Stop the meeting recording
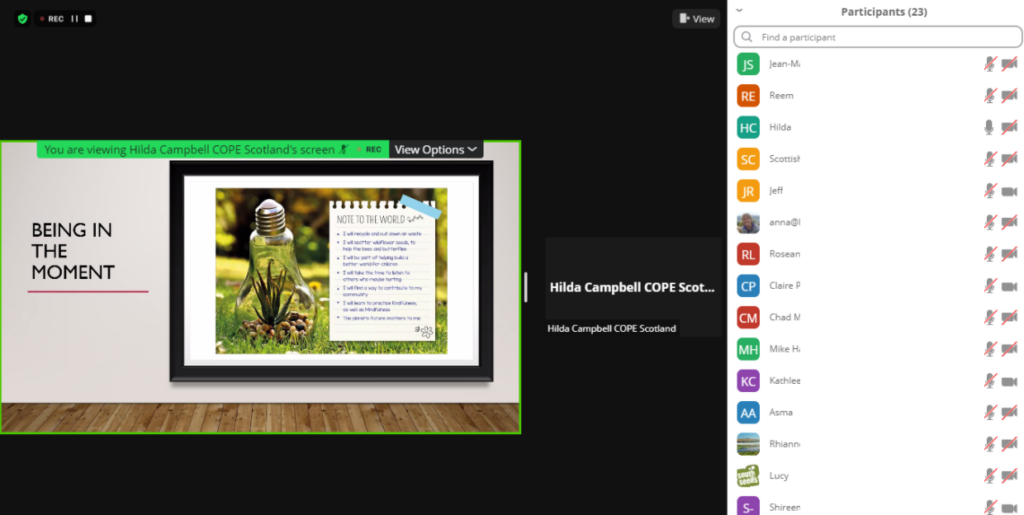This screenshot has height=515, width=1024. pyautogui.click(x=88, y=19)
